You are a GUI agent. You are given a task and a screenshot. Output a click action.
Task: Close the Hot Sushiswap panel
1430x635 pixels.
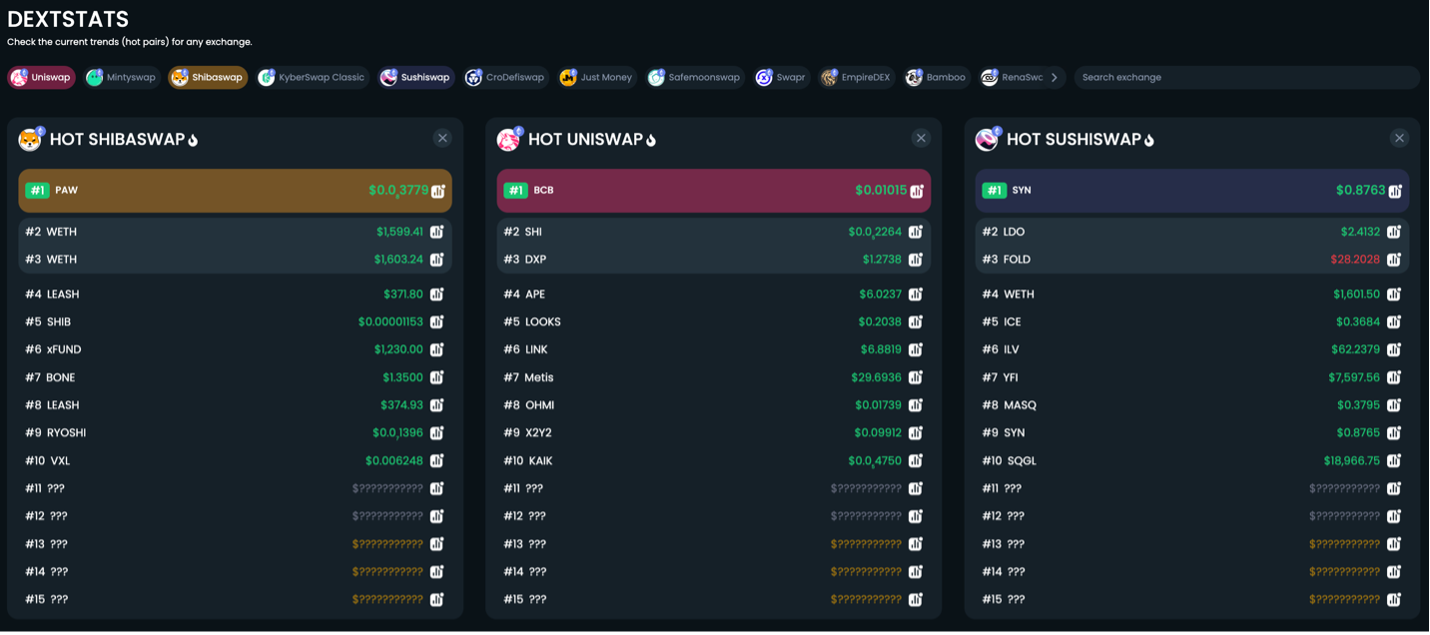pyautogui.click(x=1400, y=138)
